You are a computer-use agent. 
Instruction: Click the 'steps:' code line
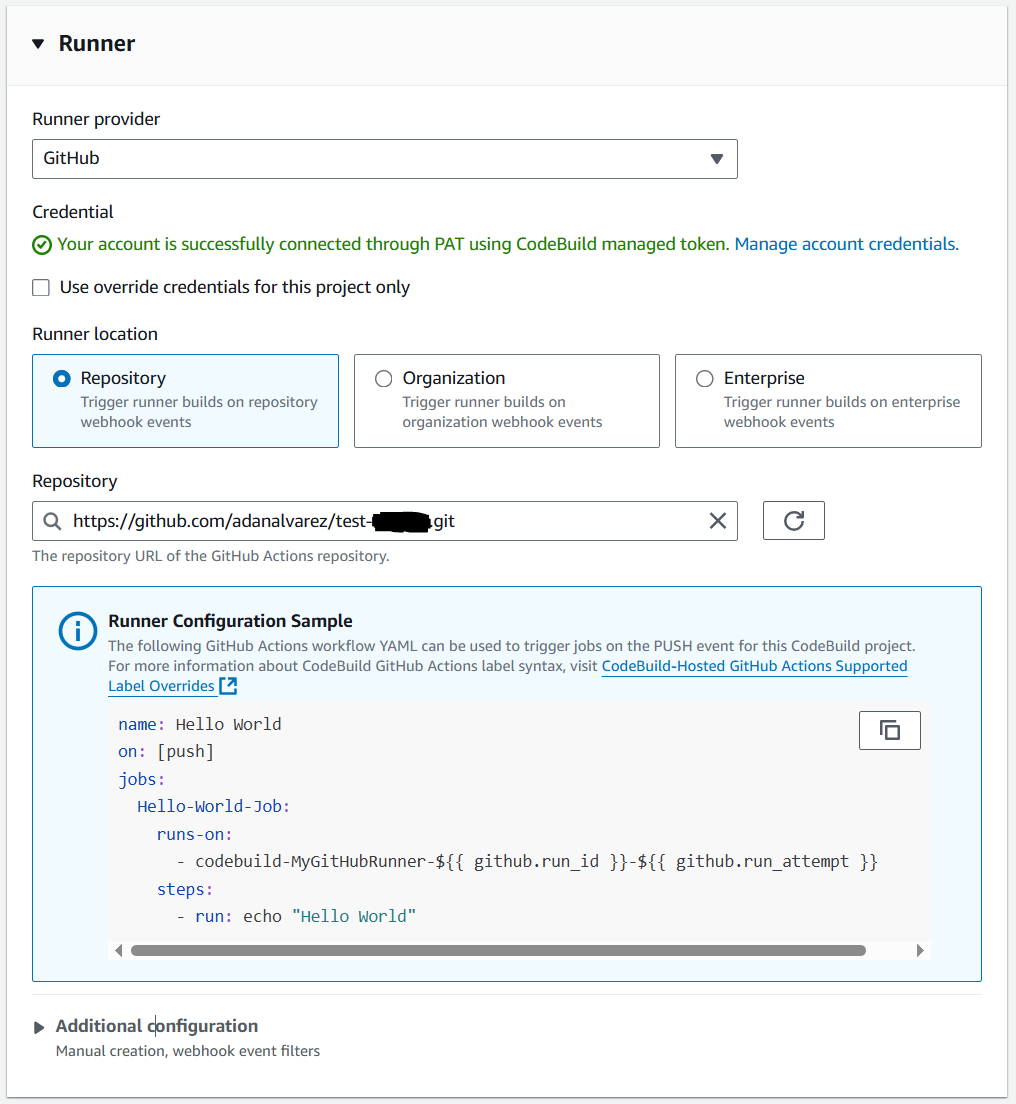tap(184, 889)
